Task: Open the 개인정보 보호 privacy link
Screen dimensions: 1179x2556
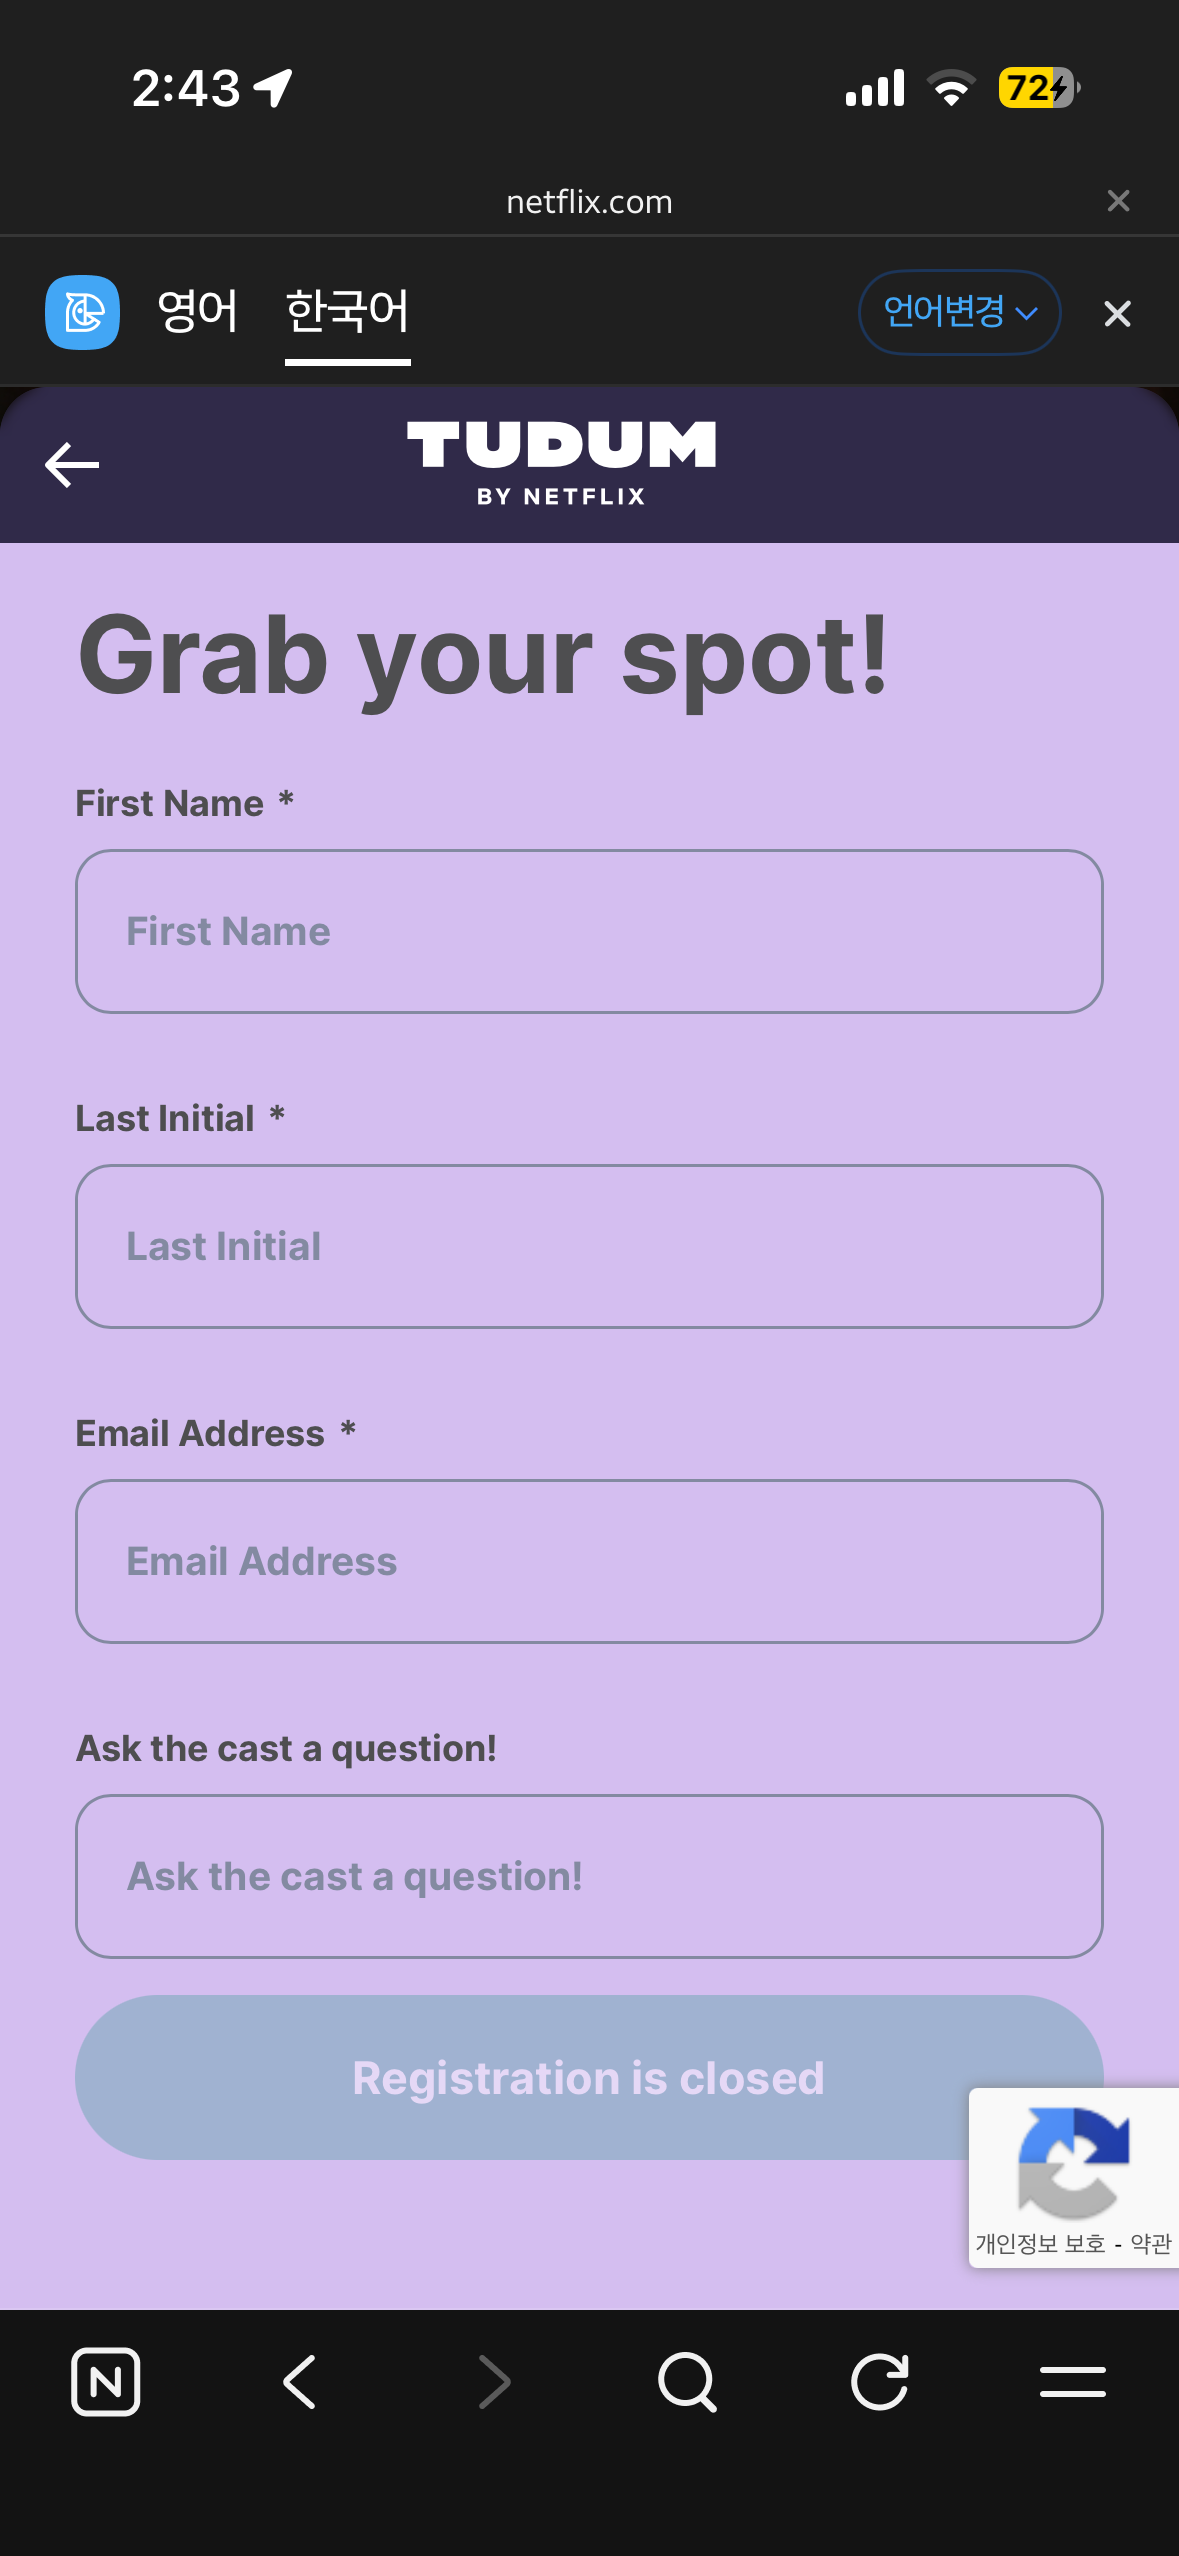Action: (x=1040, y=2244)
